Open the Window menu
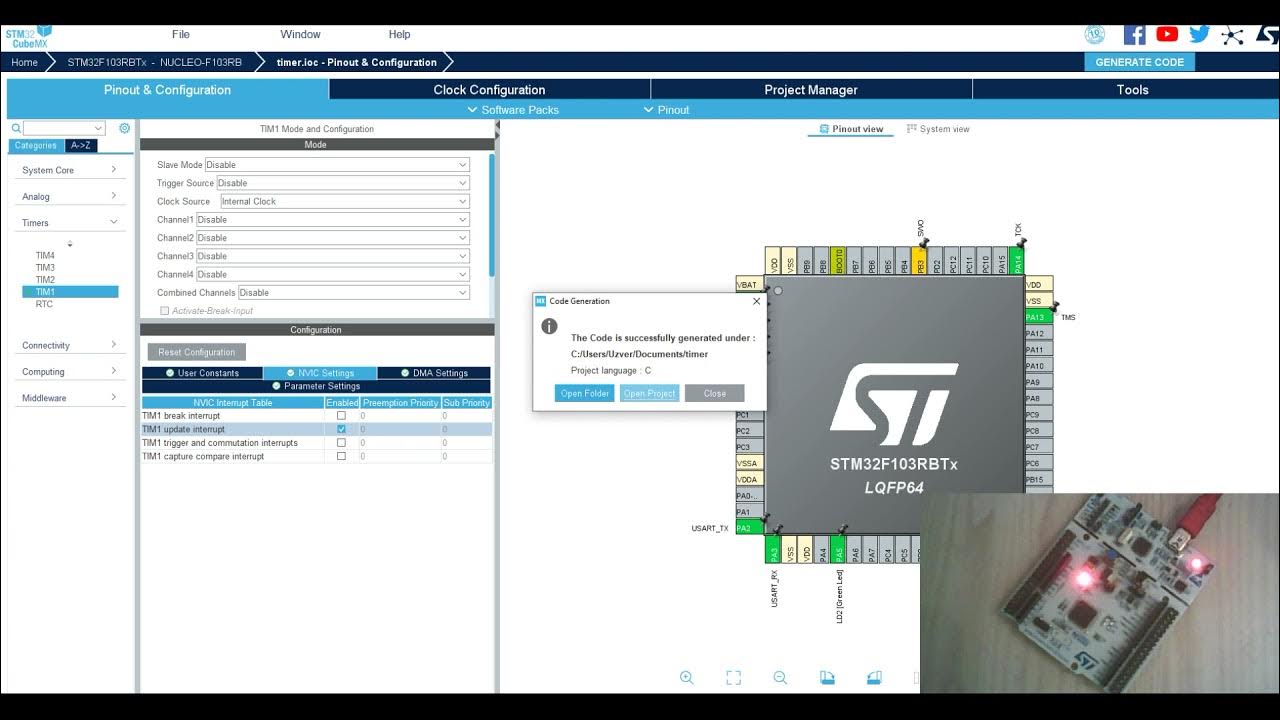This screenshot has width=1280, height=720. [x=301, y=34]
